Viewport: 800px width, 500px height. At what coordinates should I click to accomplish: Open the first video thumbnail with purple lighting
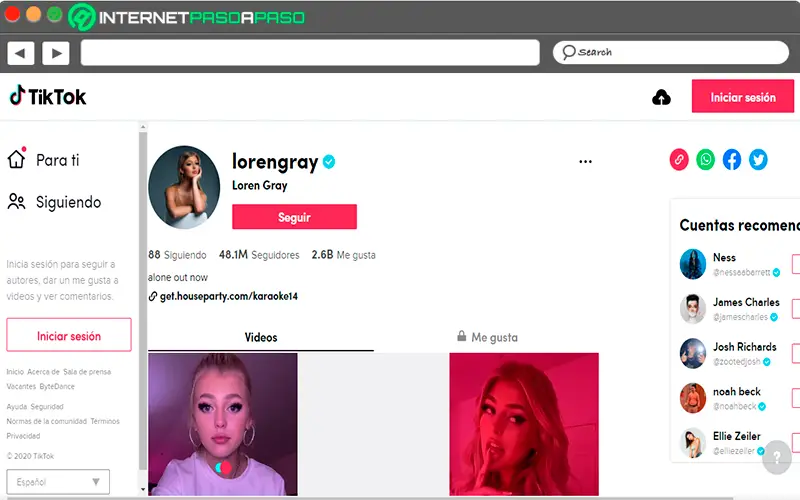pyautogui.click(x=222, y=423)
